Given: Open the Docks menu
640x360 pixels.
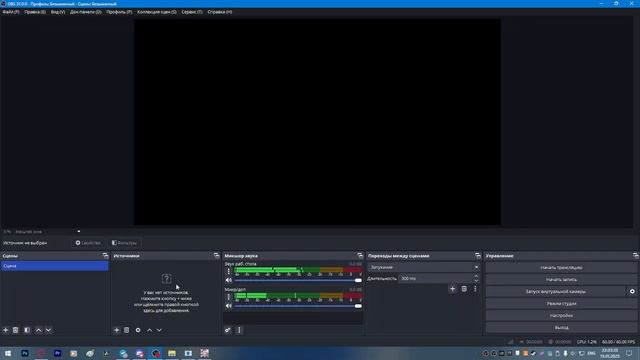Looking at the screenshot, I should click(85, 12).
